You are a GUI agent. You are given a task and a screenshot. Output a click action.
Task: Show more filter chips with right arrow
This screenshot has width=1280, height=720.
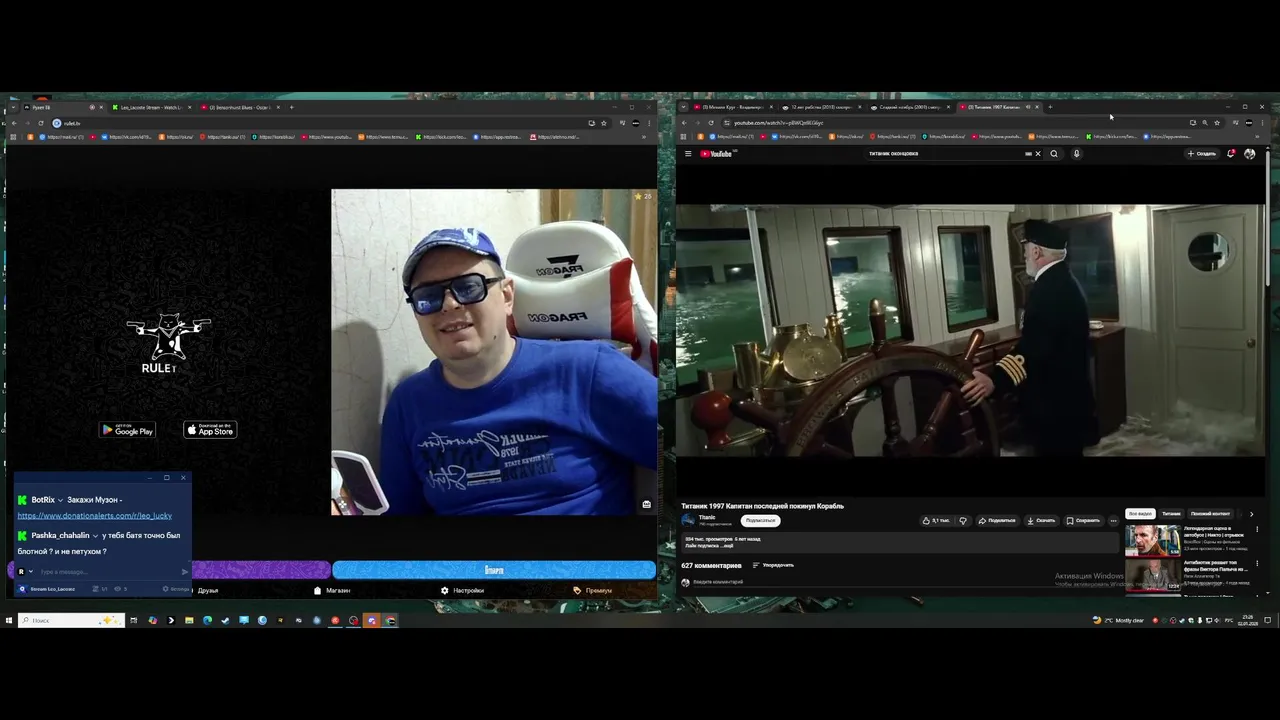tap(1251, 514)
